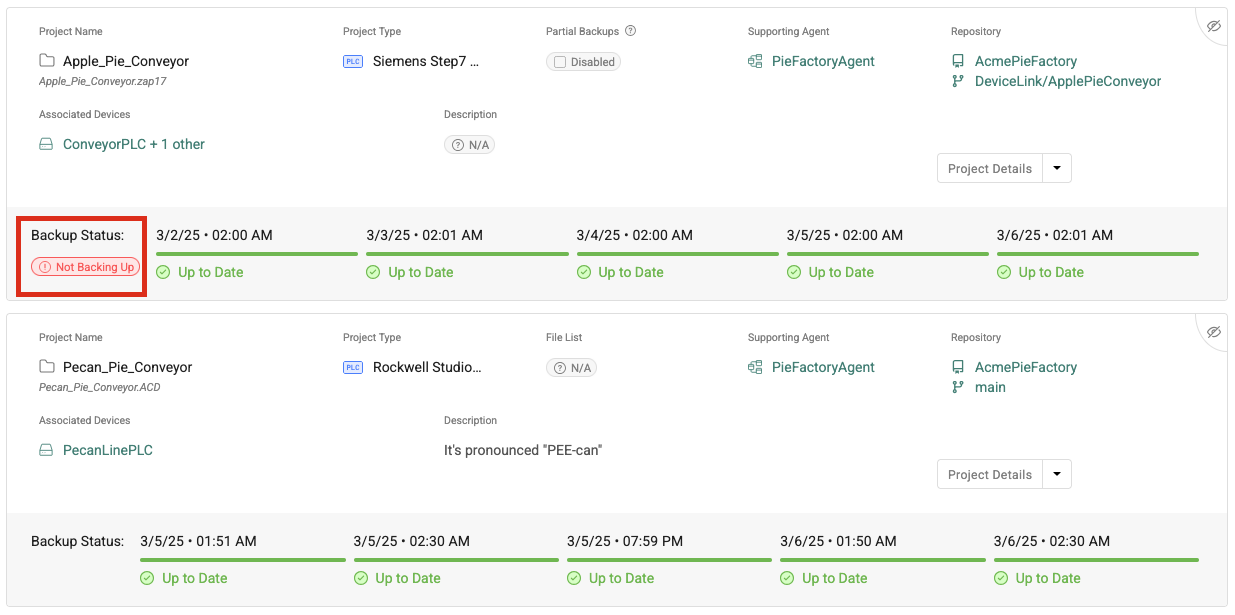Click the device icon beside ConveyorPLC

tap(46, 144)
